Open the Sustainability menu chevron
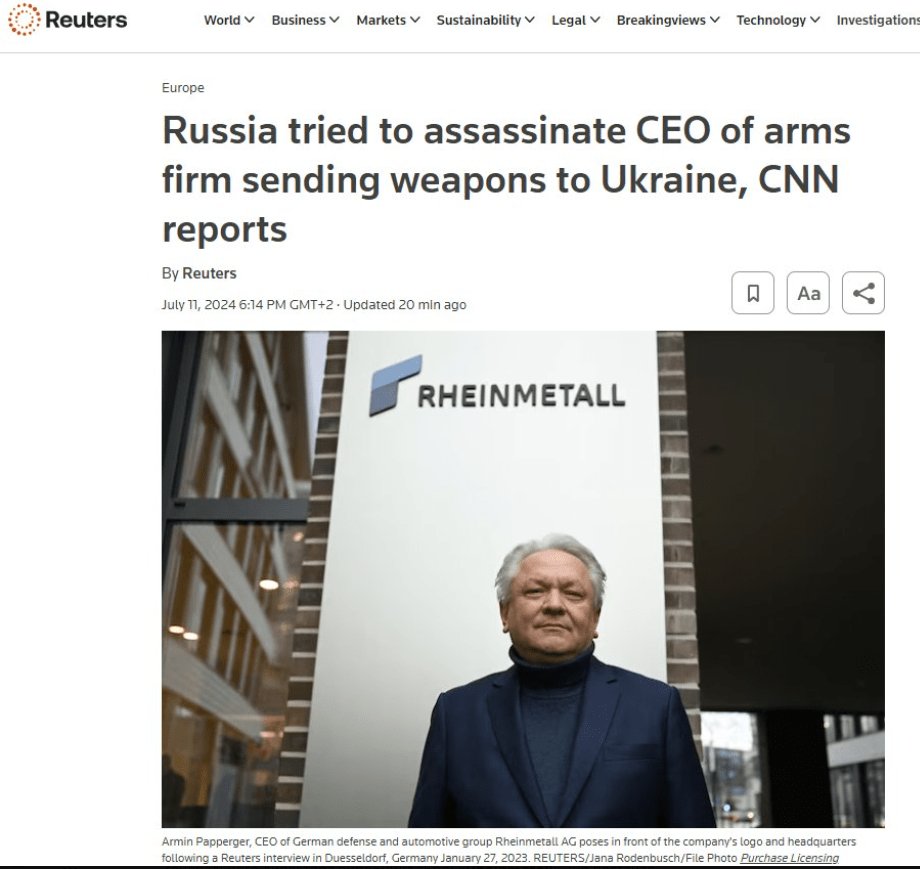 pos(530,20)
